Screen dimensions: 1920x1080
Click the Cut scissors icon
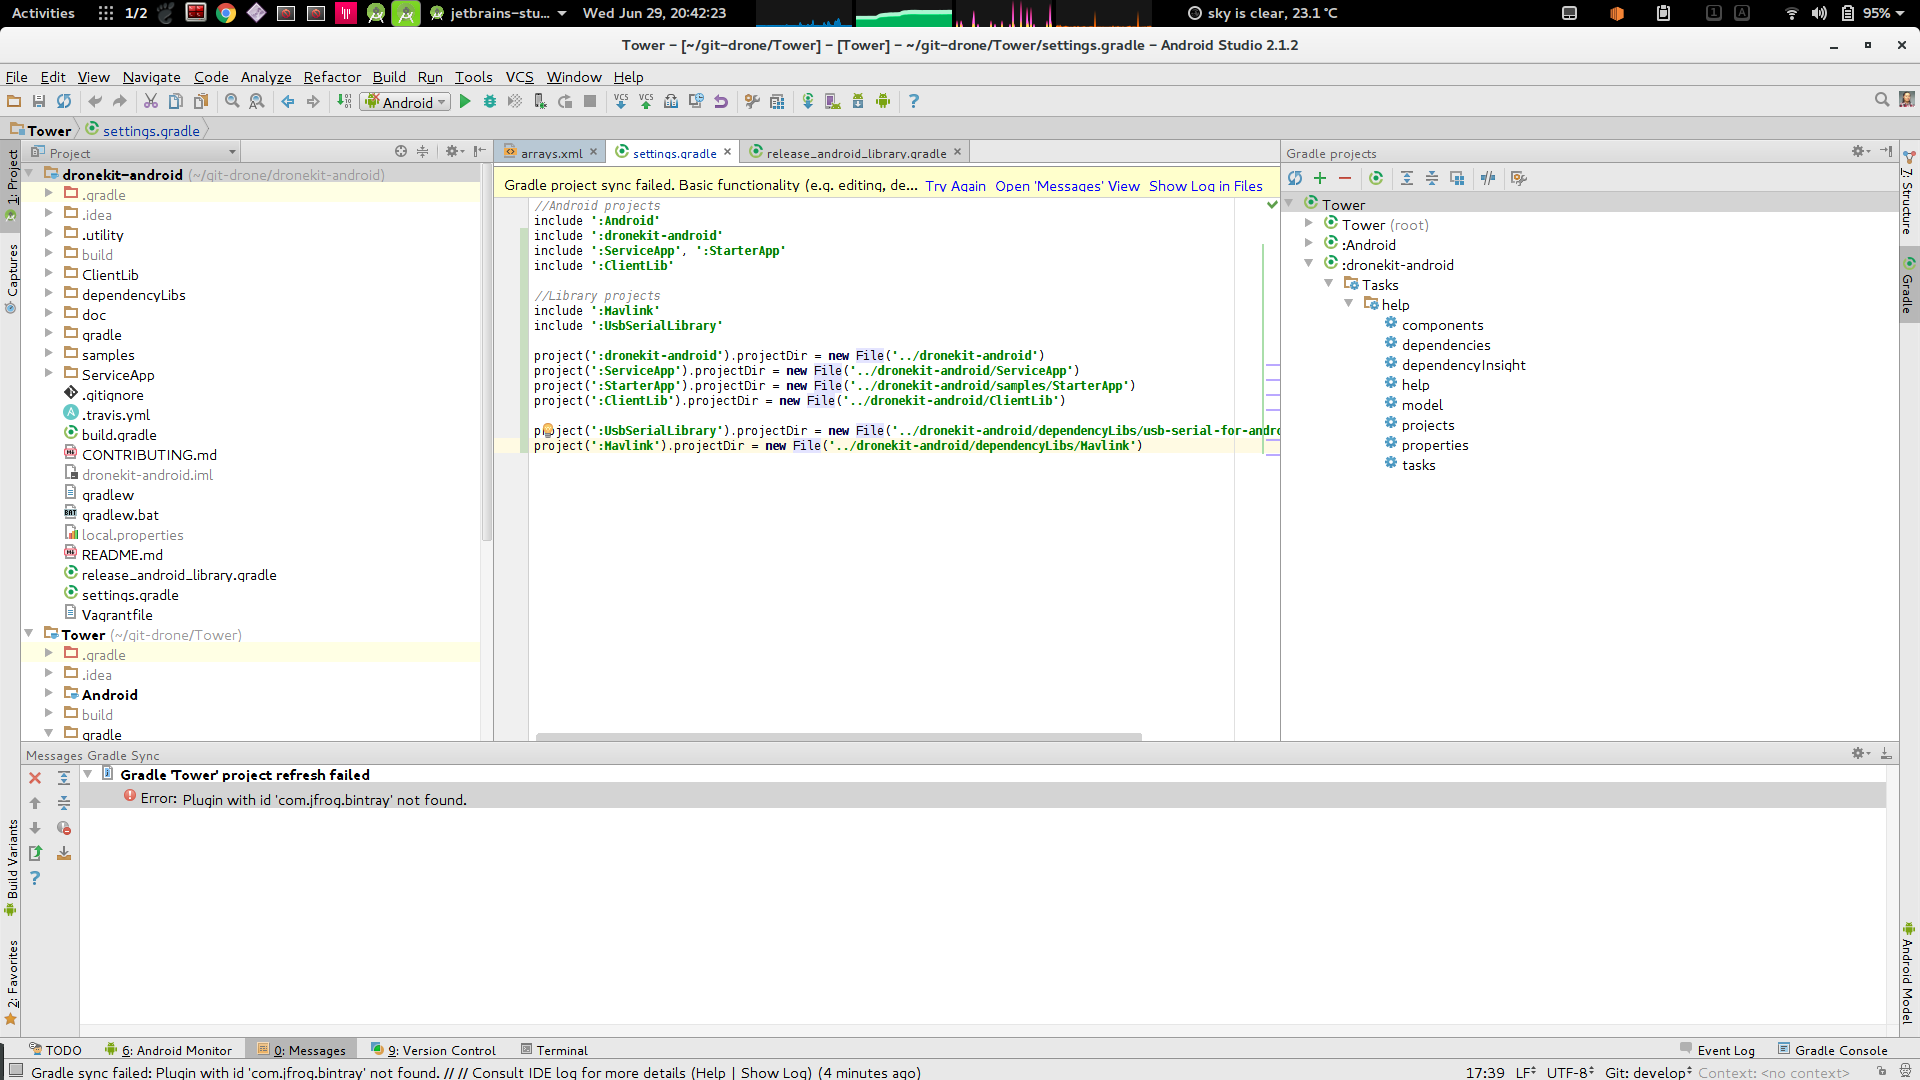coord(151,102)
